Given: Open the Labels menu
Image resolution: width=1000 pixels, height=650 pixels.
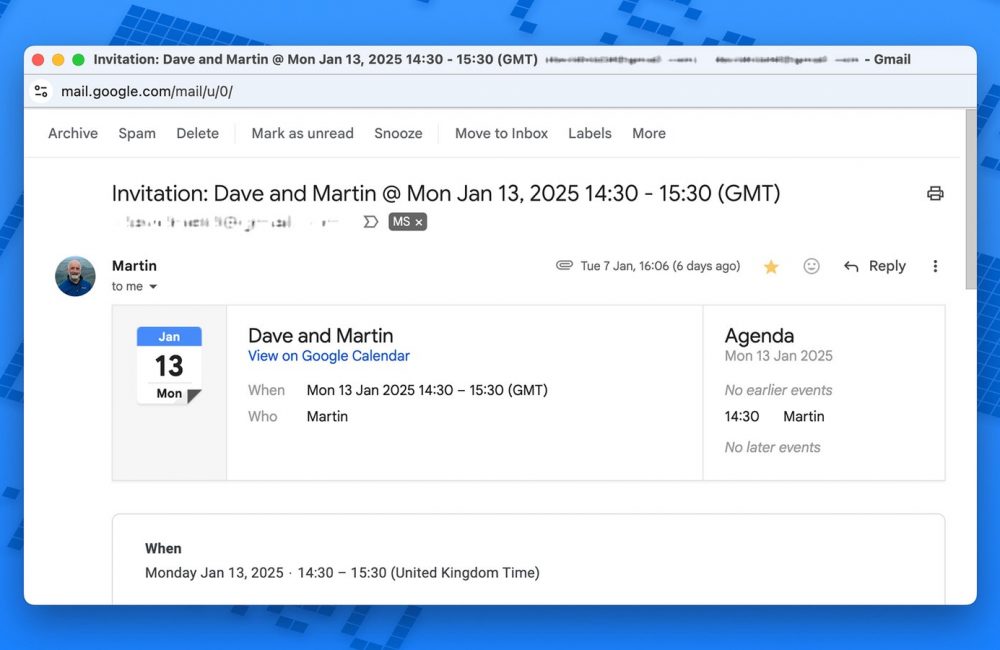Looking at the screenshot, I should point(589,133).
